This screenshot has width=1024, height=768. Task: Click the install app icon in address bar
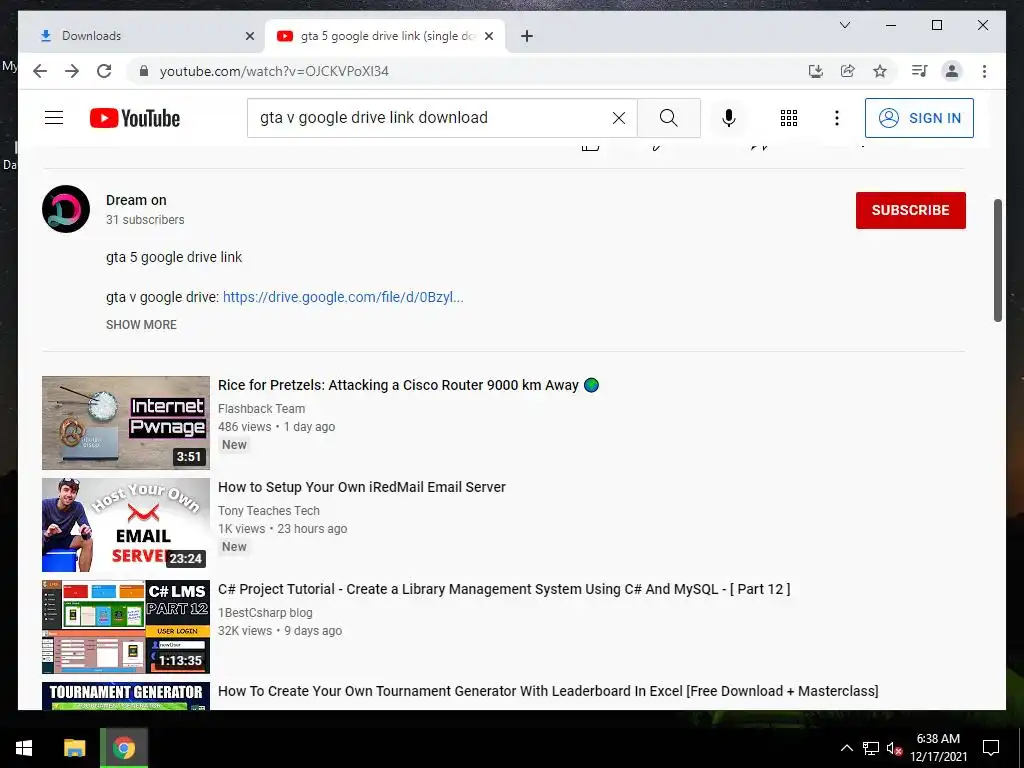coord(816,71)
